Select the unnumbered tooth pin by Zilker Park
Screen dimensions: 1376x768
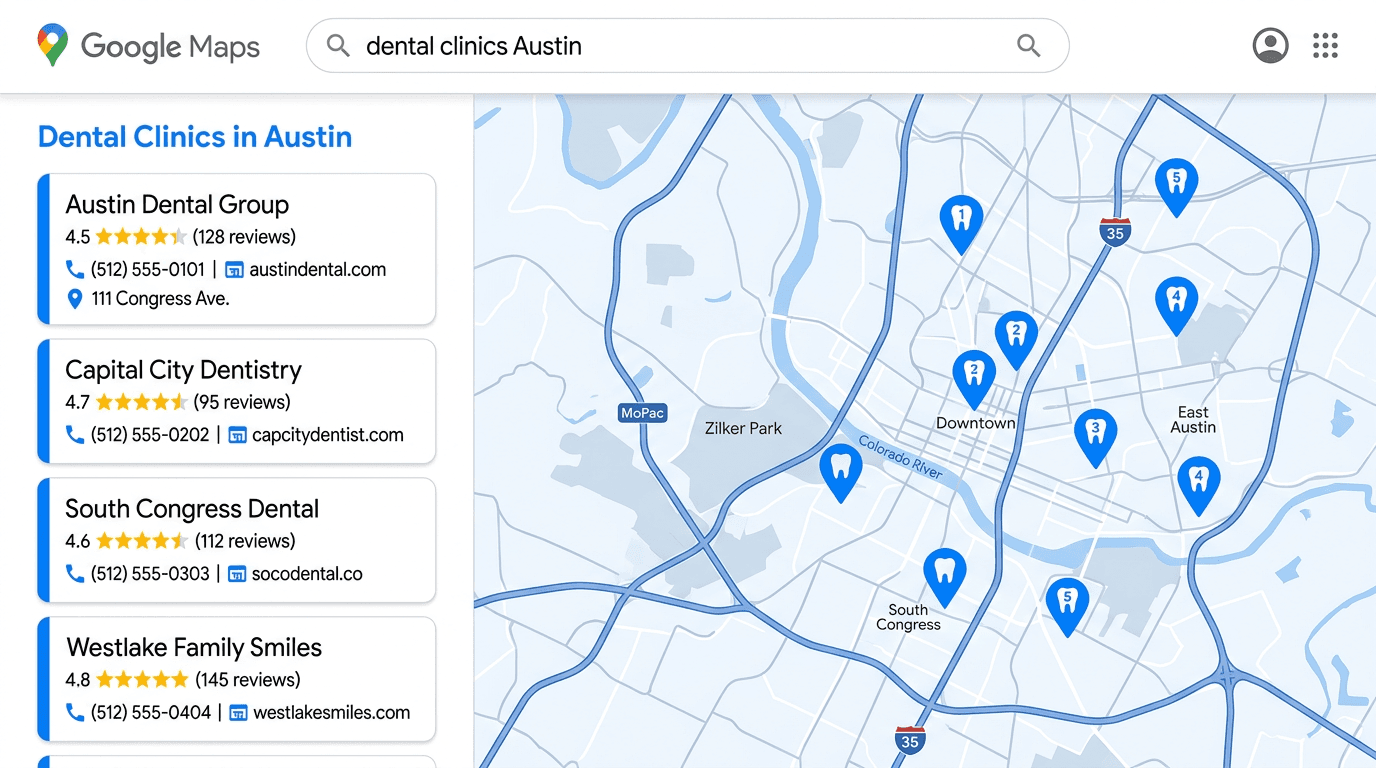pyautogui.click(x=840, y=473)
